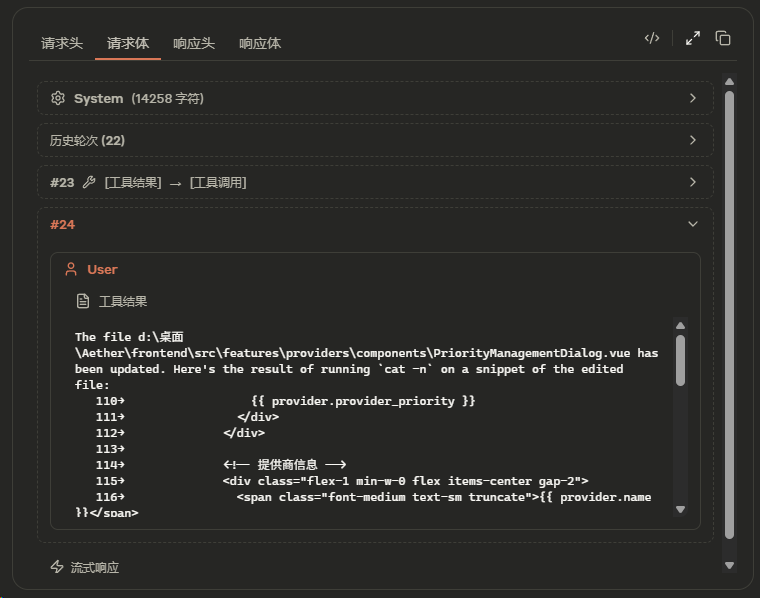Click the 工具结果 document icon
The width and height of the screenshot is (760, 598).
pyautogui.click(x=83, y=301)
